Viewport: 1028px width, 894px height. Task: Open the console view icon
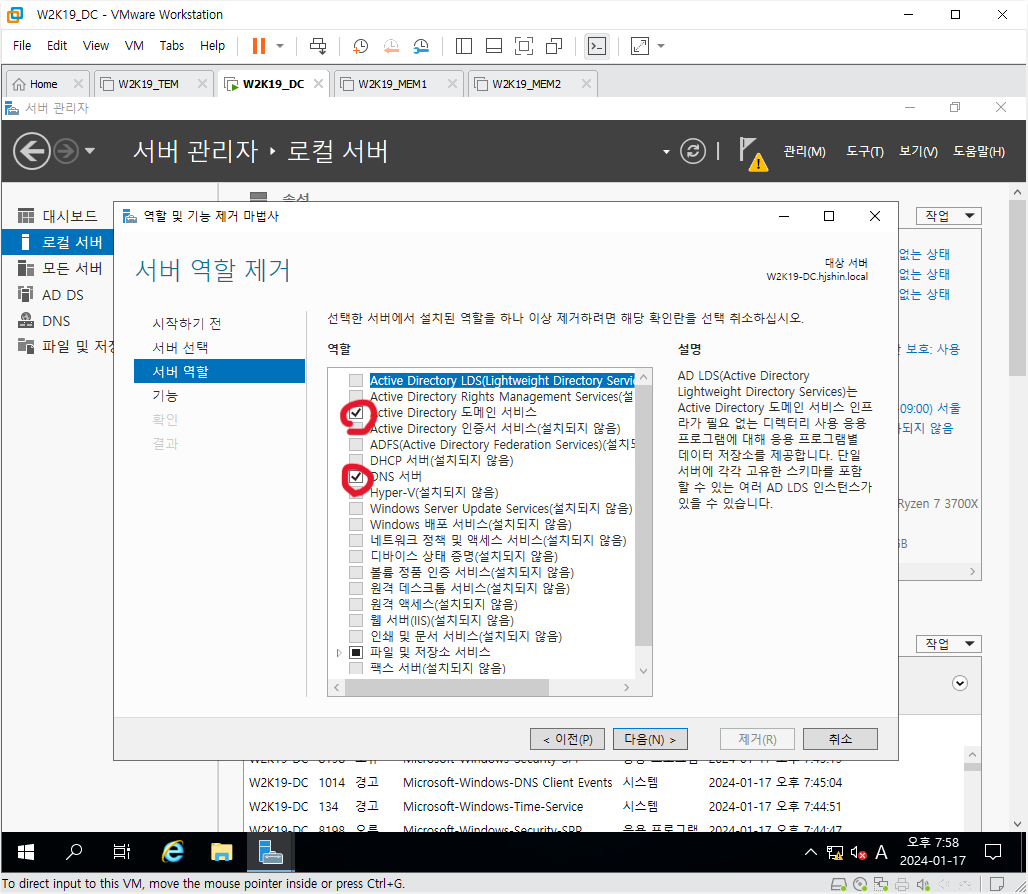click(x=597, y=46)
